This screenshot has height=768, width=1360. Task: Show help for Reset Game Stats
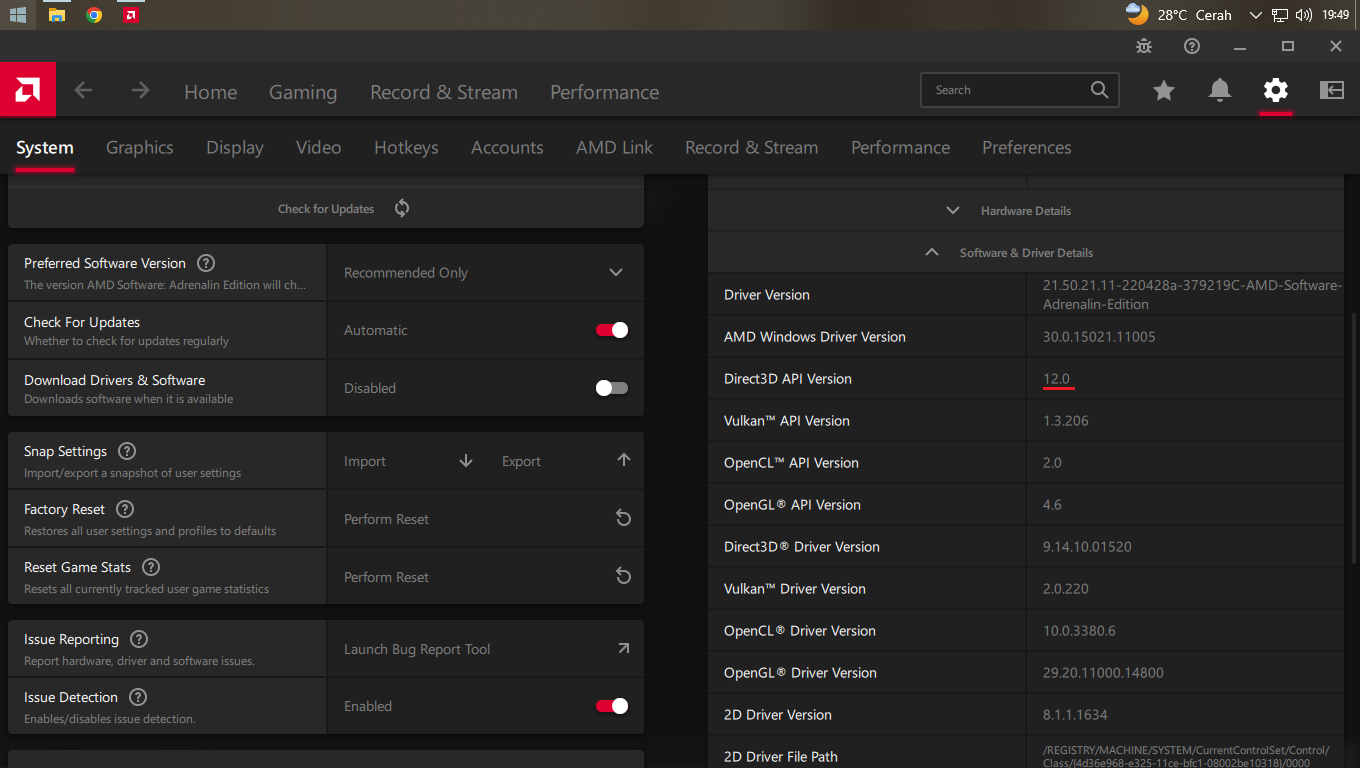click(x=151, y=567)
